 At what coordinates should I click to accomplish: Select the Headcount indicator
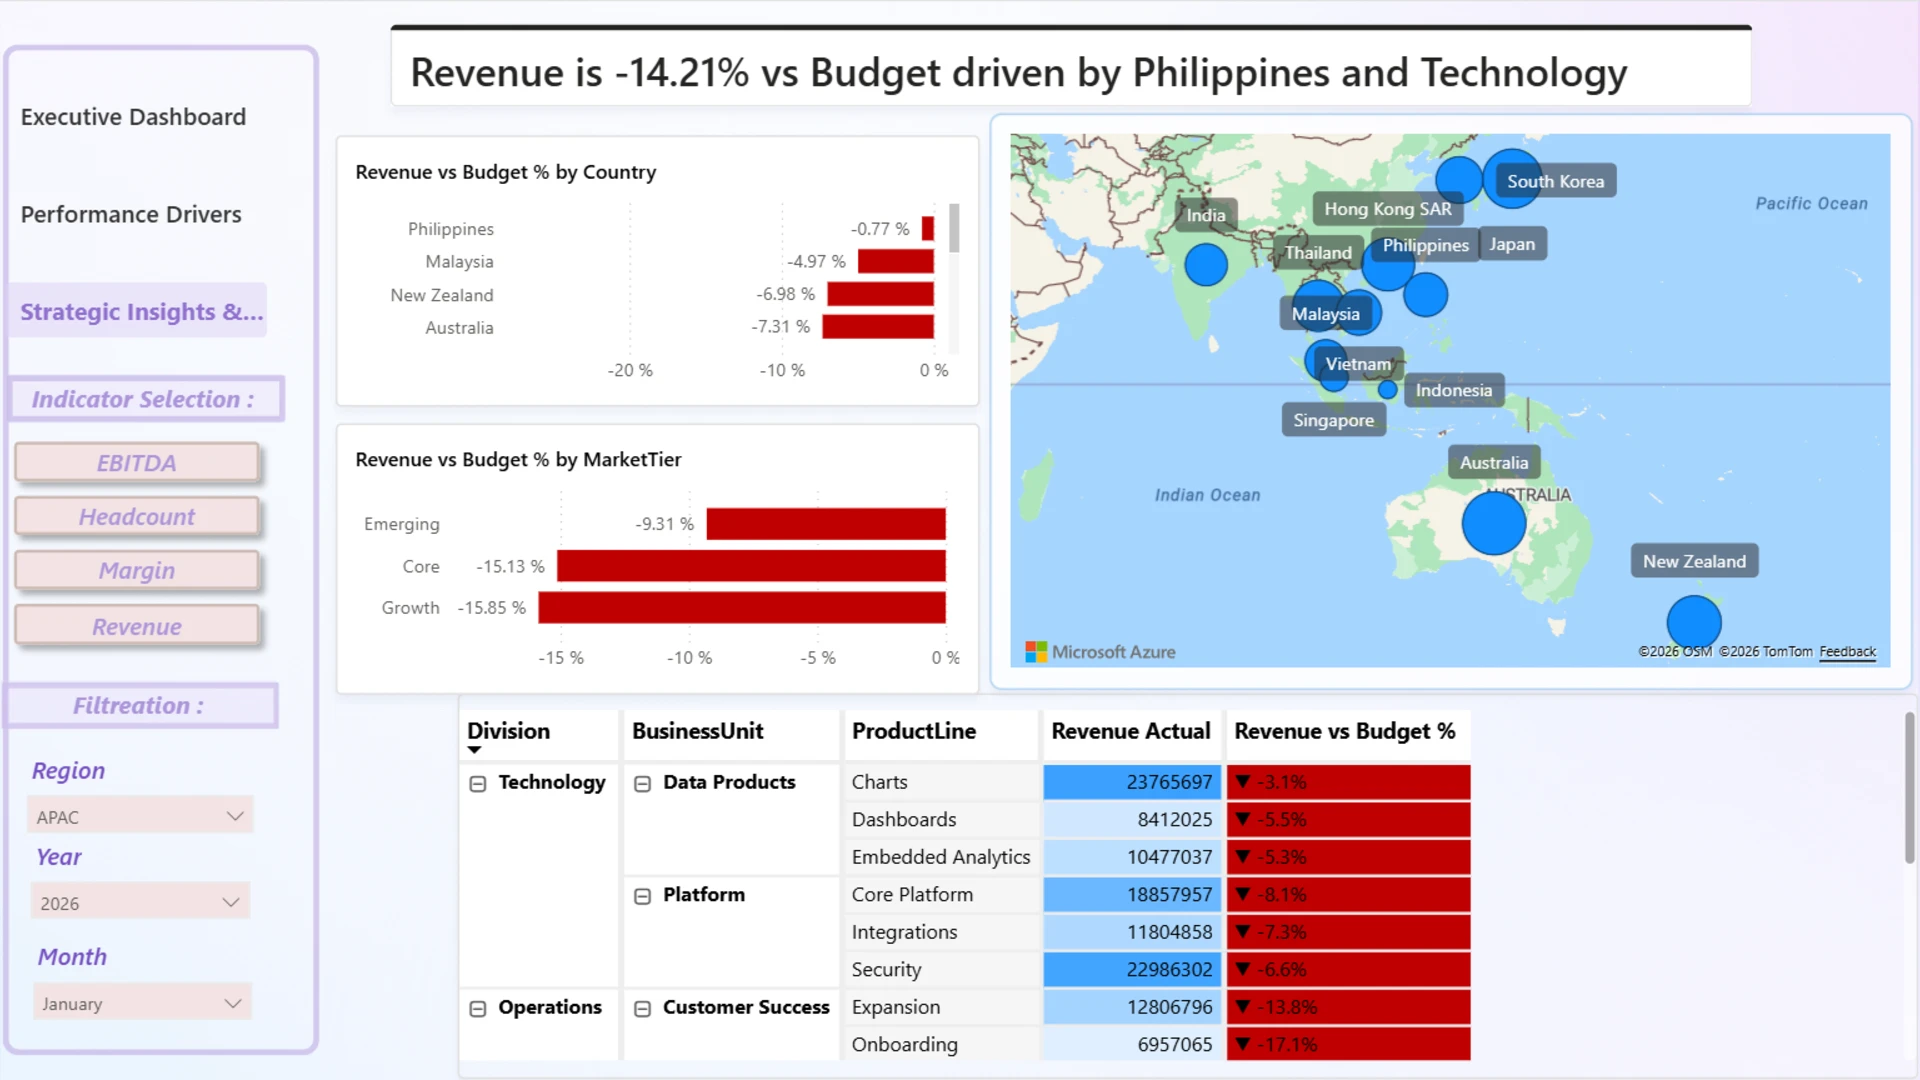pyautogui.click(x=137, y=517)
